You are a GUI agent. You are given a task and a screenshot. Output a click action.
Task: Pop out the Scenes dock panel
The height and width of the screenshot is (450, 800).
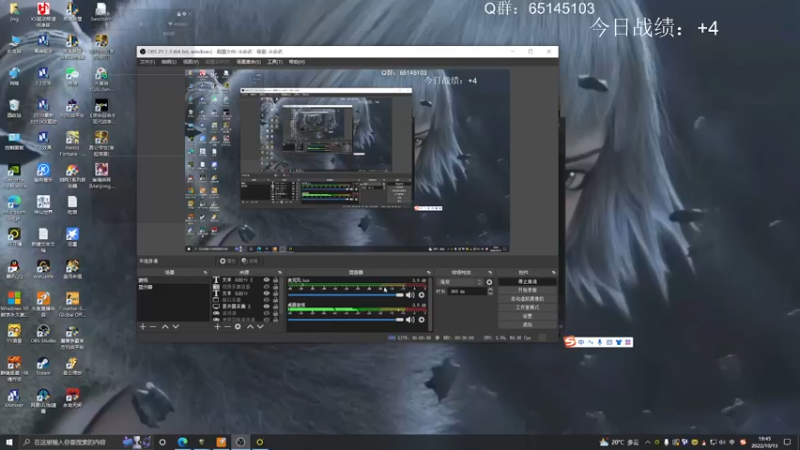(205, 272)
